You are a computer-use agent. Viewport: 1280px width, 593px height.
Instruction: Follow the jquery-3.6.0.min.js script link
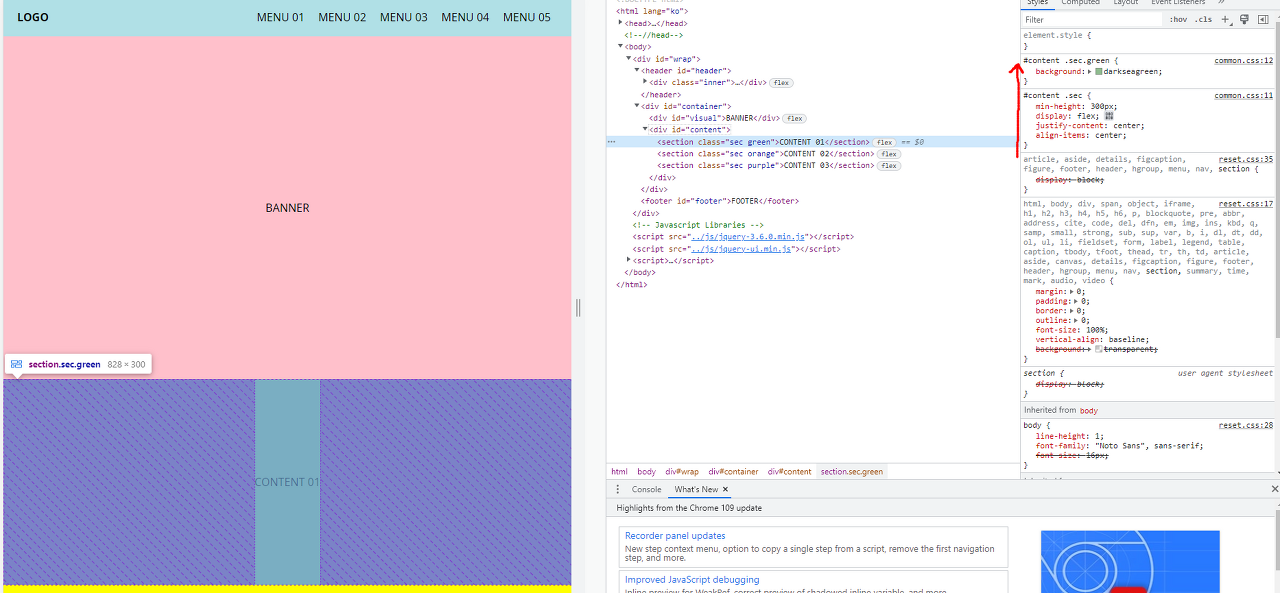point(748,237)
